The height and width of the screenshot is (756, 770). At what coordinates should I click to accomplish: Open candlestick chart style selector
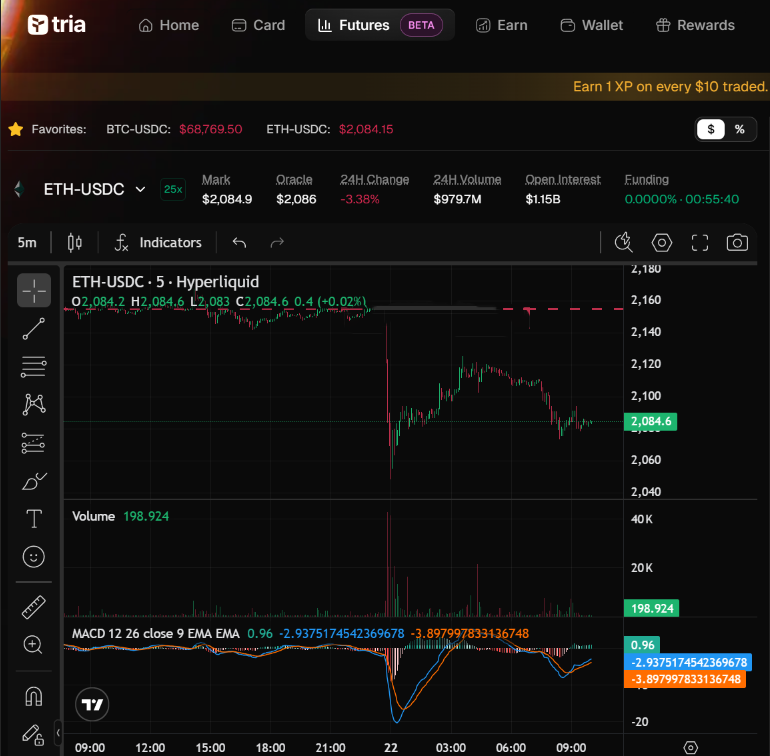click(x=75, y=243)
